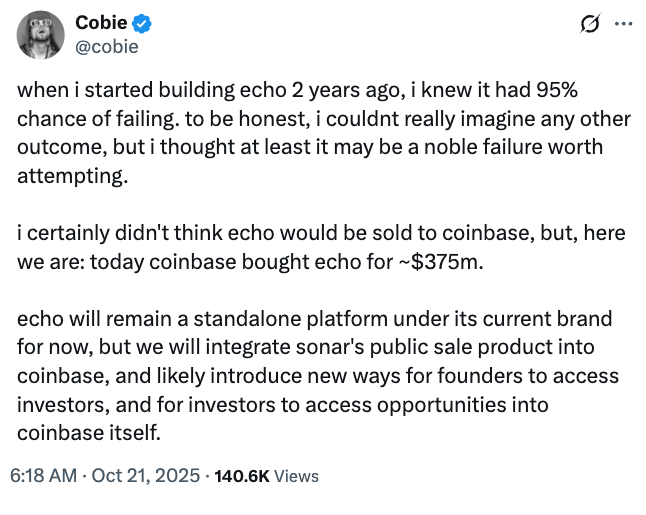Click the Views label
This screenshot has width=646, height=515.
click(x=296, y=476)
